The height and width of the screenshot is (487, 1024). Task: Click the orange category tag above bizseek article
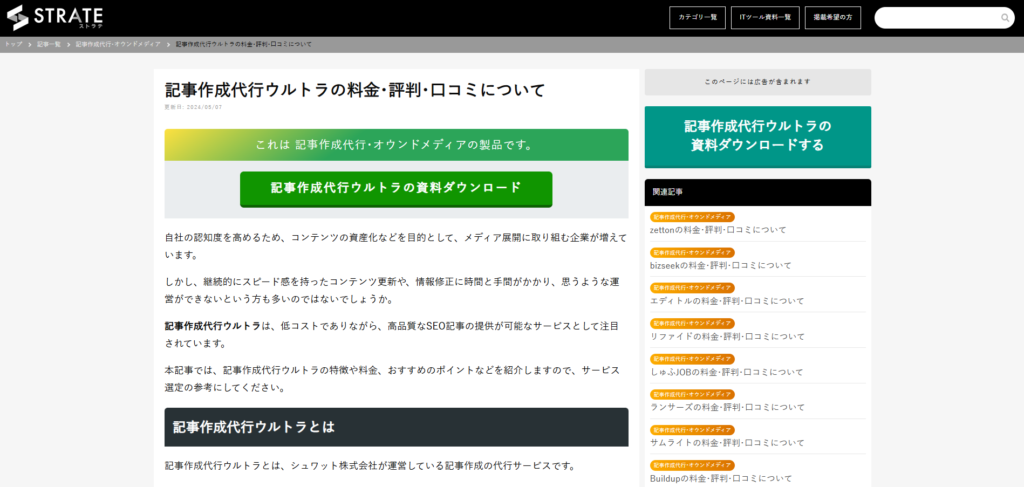tap(692, 253)
